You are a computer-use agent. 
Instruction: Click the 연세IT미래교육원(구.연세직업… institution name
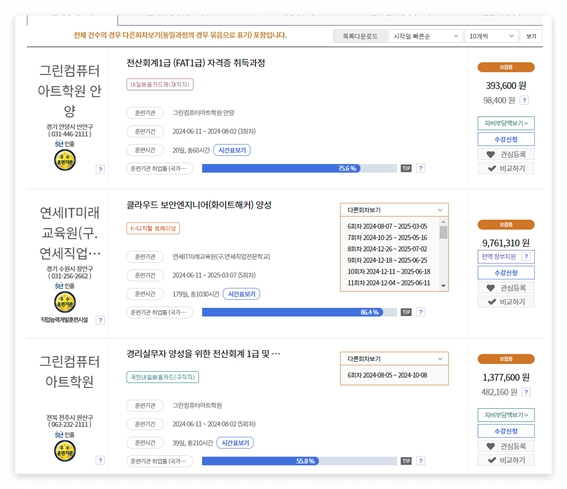click(x=70, y=233)
